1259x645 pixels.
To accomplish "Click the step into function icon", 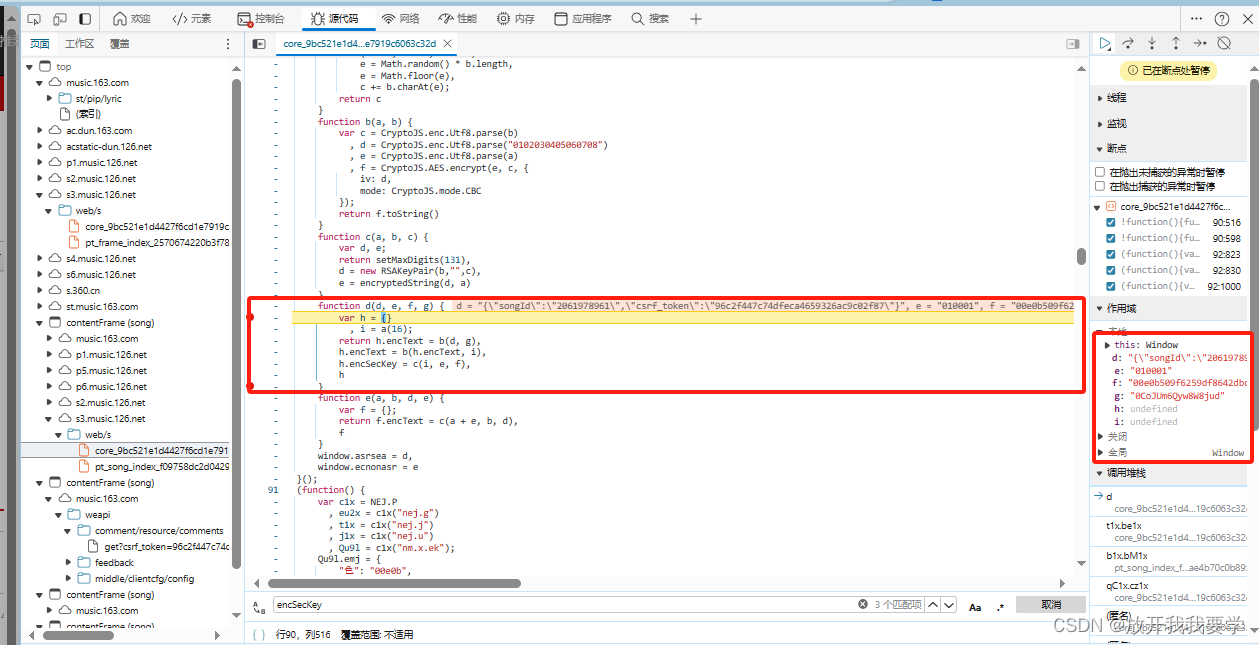I will pos(1152,43).
